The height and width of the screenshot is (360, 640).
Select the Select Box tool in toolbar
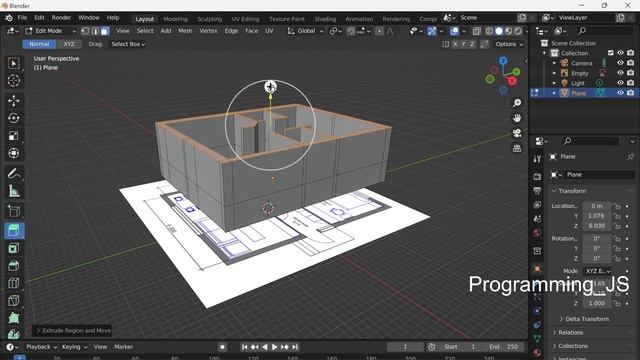click(x=14, y=63)
